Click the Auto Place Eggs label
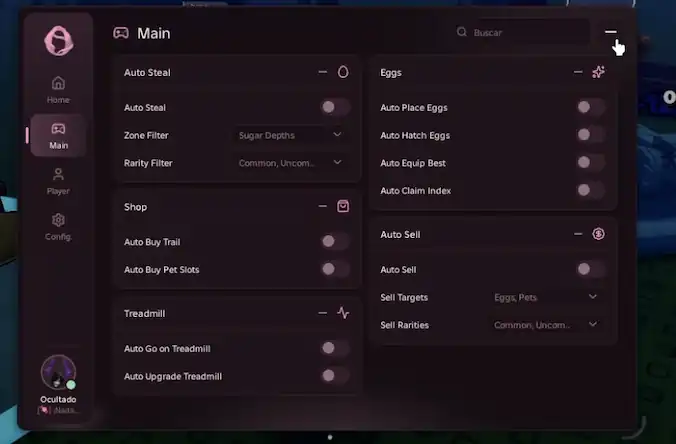The width and height of the screenshot is (676, 444). pos(414,108)
